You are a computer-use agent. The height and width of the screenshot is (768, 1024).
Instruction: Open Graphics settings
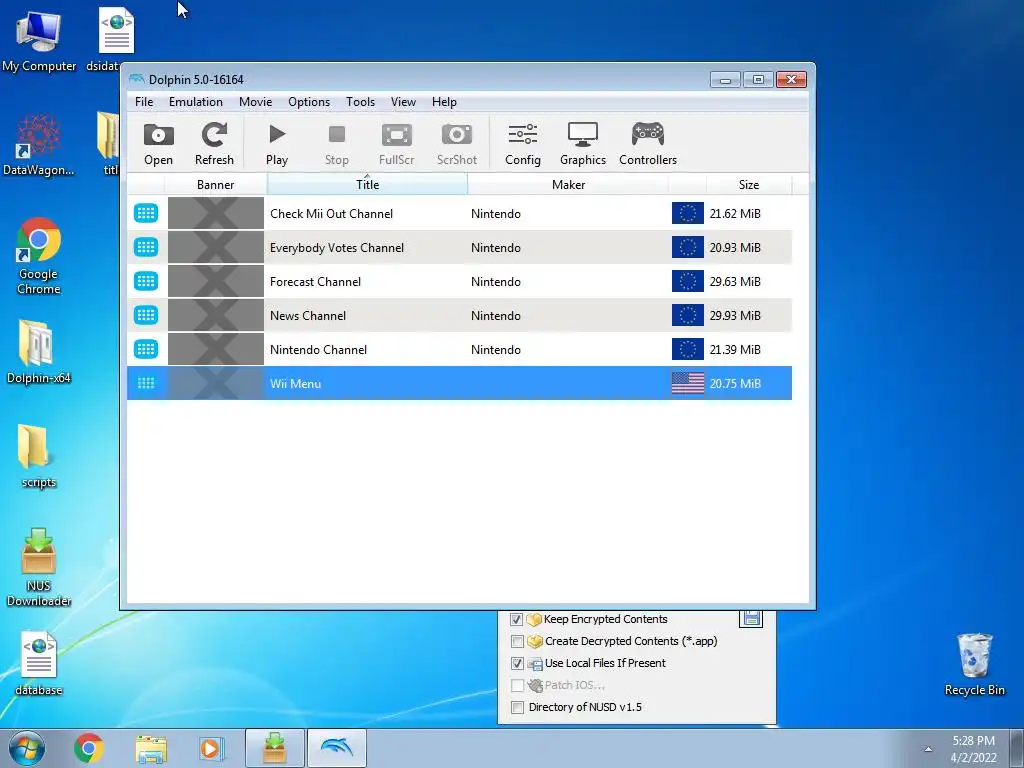pos(583,144)
